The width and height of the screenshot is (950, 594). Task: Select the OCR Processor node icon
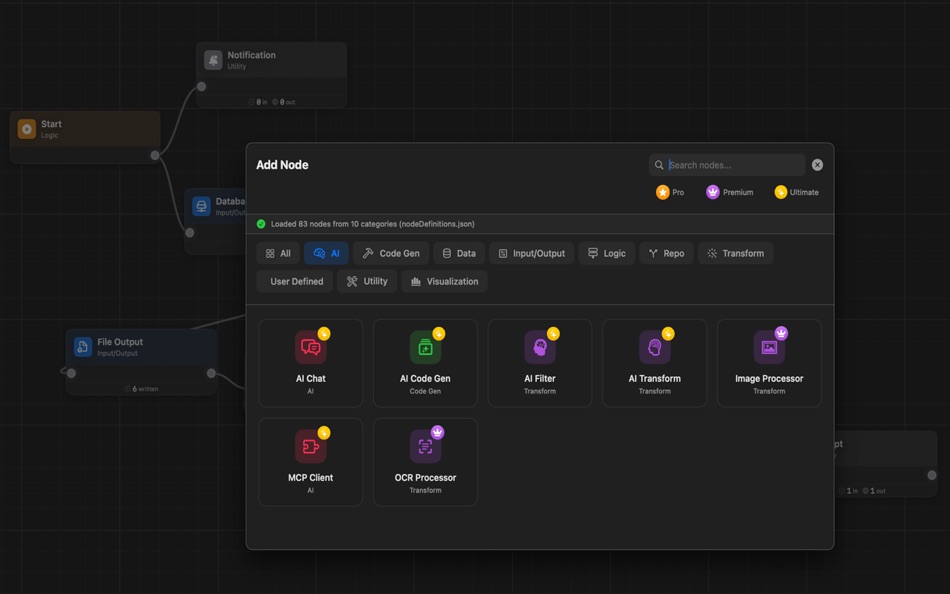click(x=425, y=447)
